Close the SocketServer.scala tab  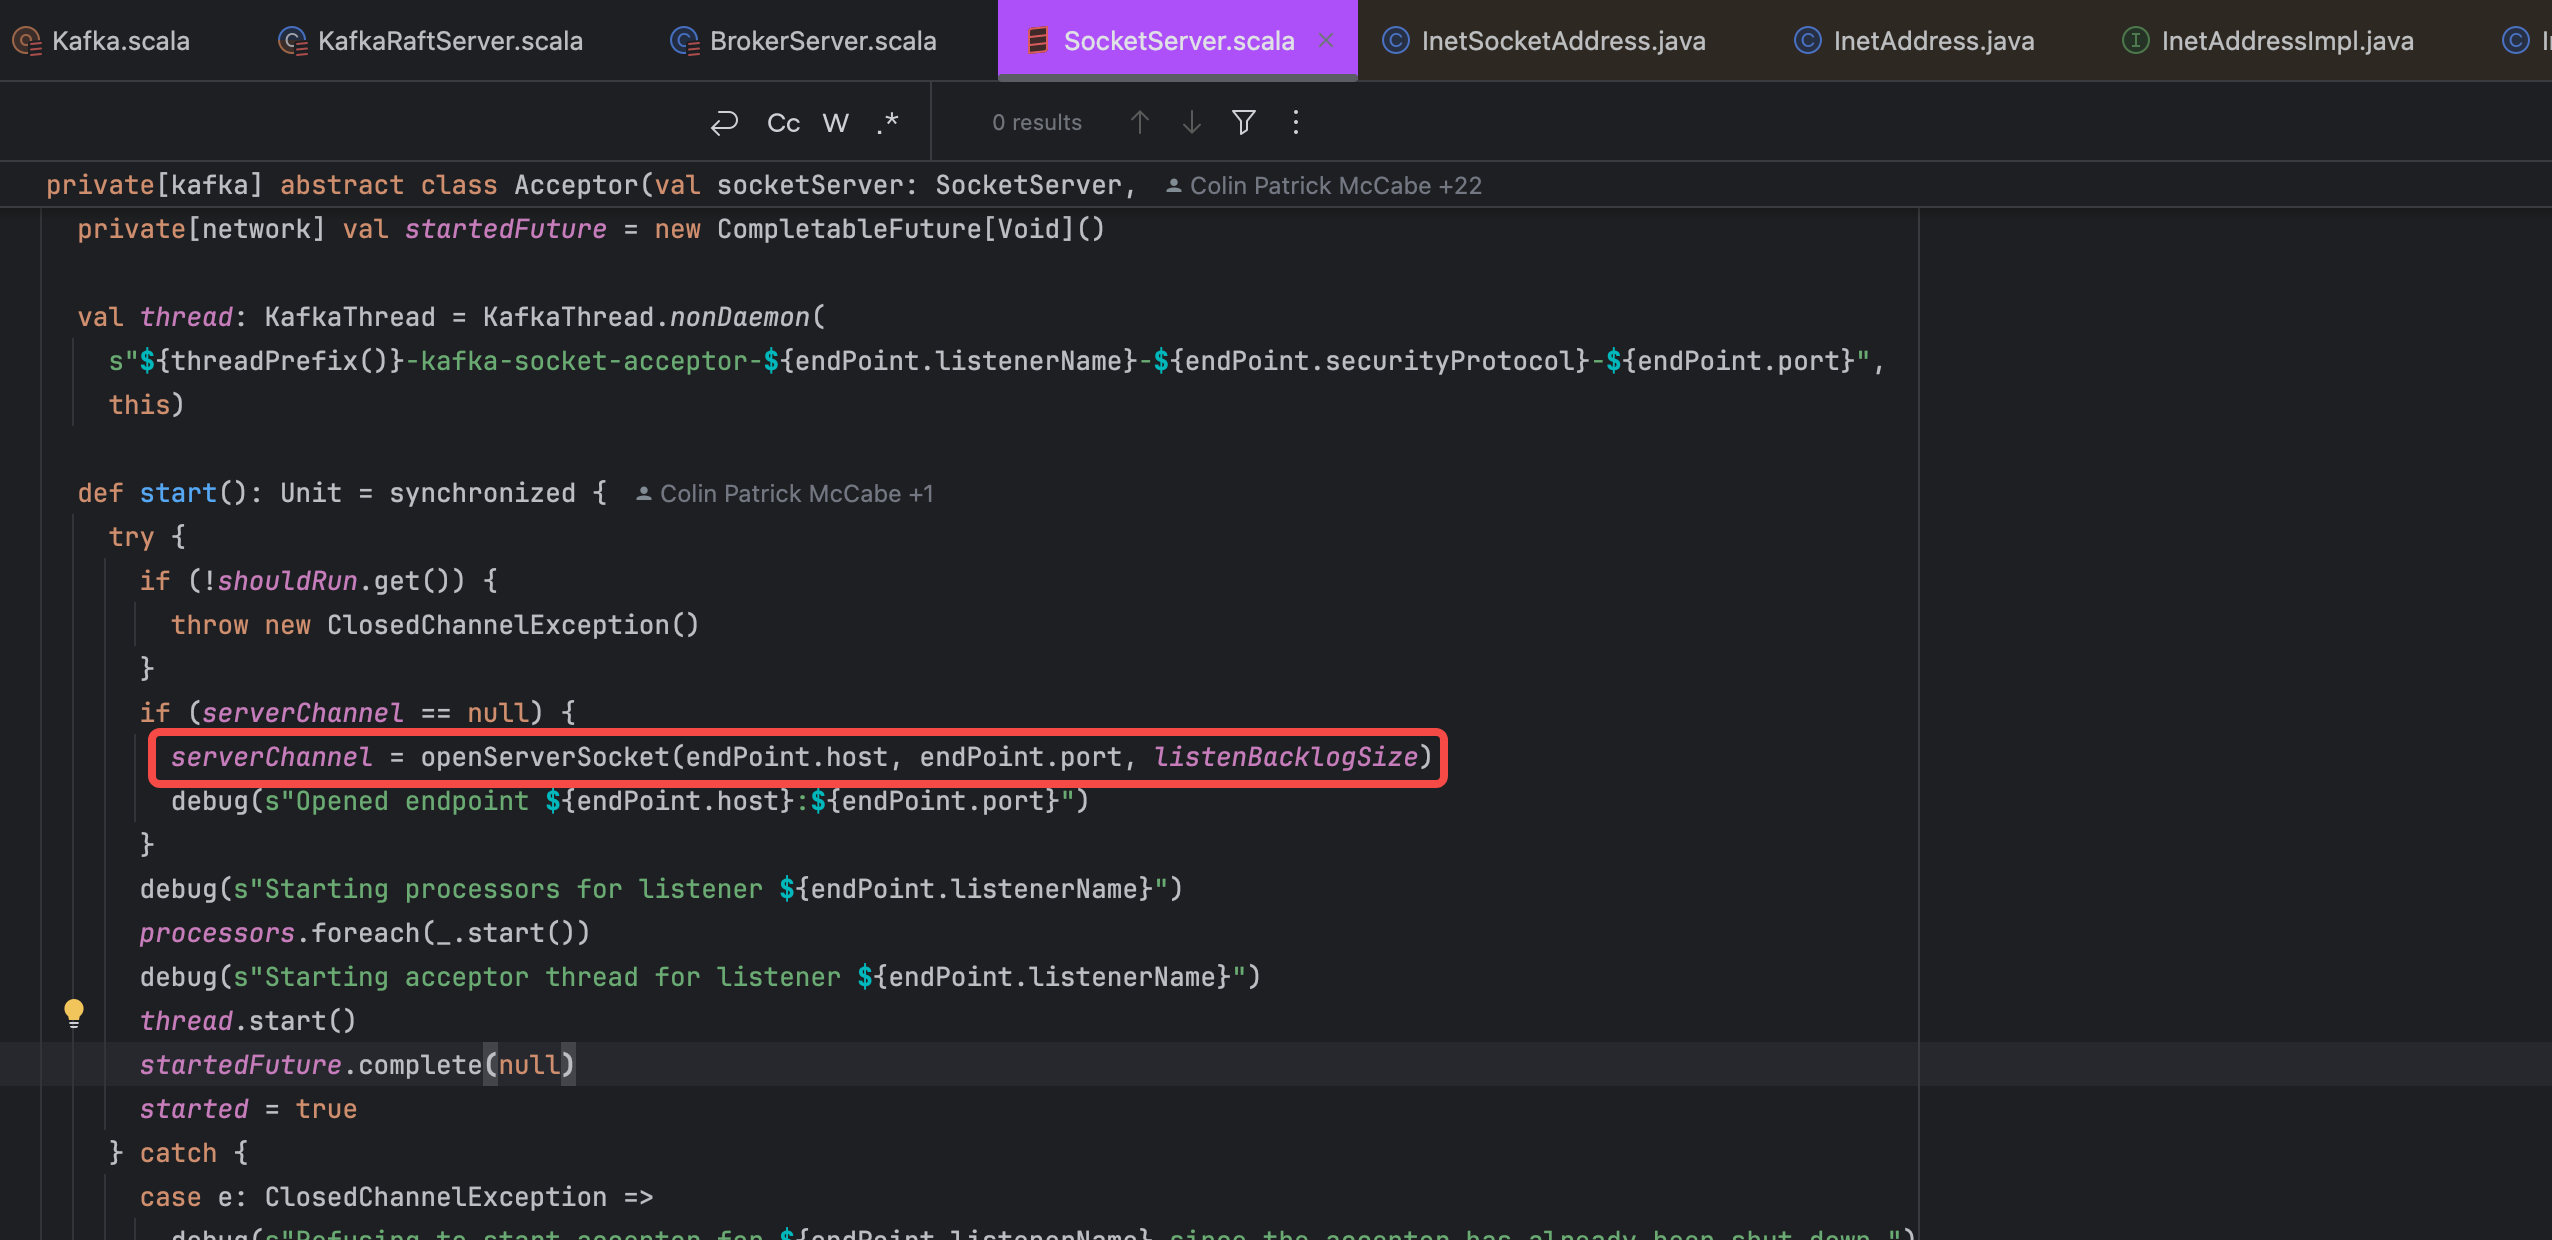coord(1326,40)
